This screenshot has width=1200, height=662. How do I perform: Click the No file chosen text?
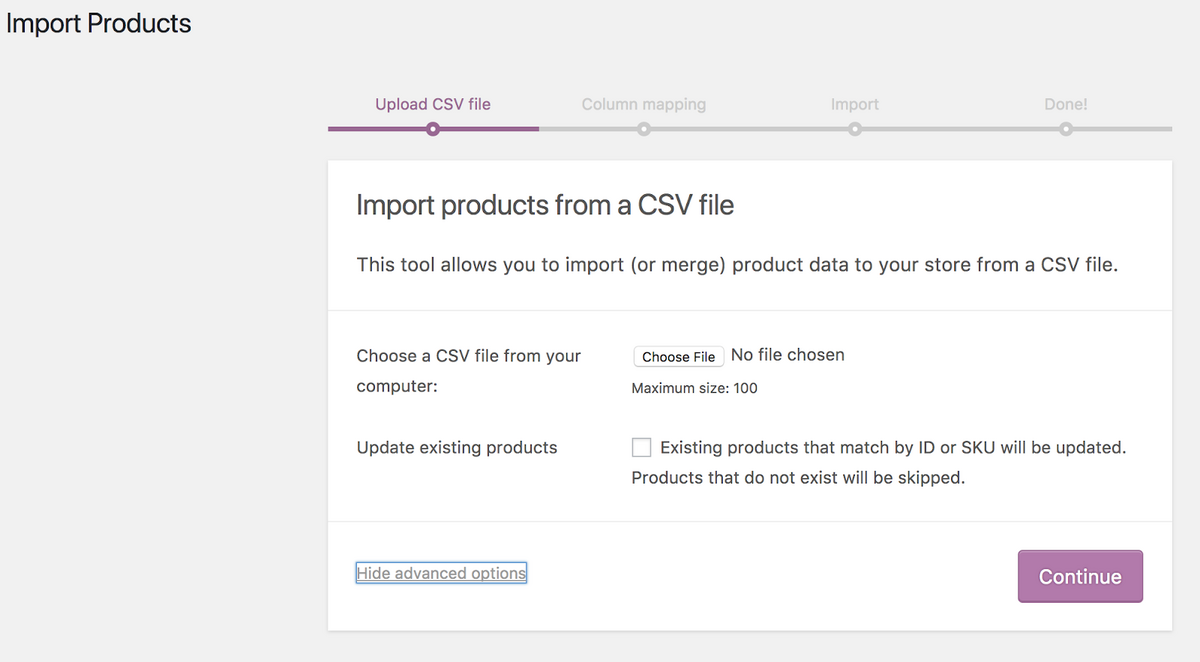click(x=788, y=355)
